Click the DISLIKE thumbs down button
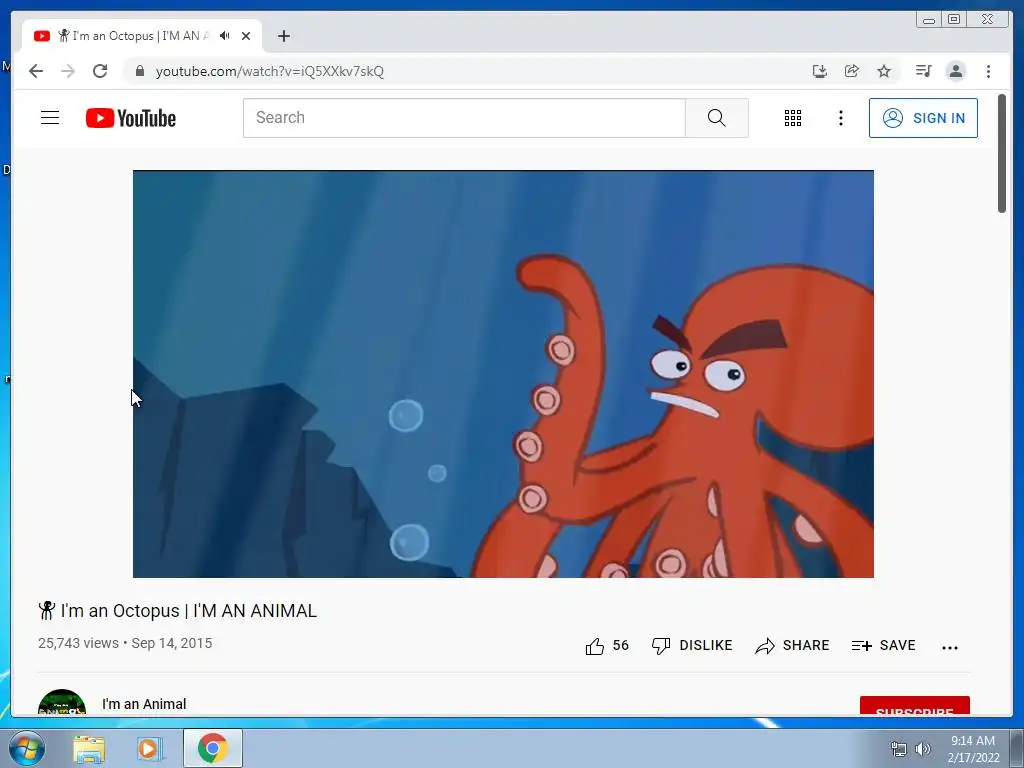1024x768 pixels. pyautogui.click(x=692, y=646)
